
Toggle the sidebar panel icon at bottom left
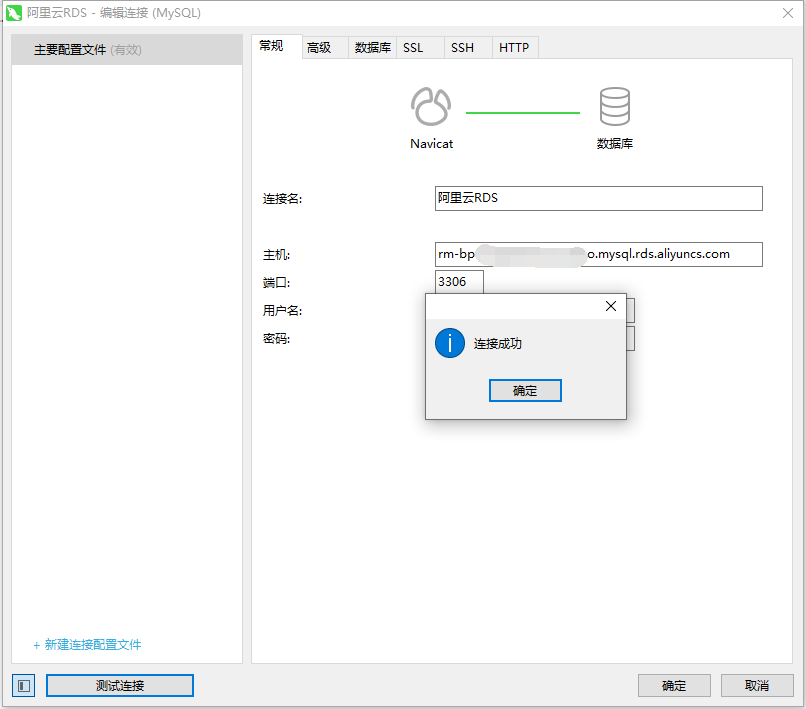coord(24,685)
